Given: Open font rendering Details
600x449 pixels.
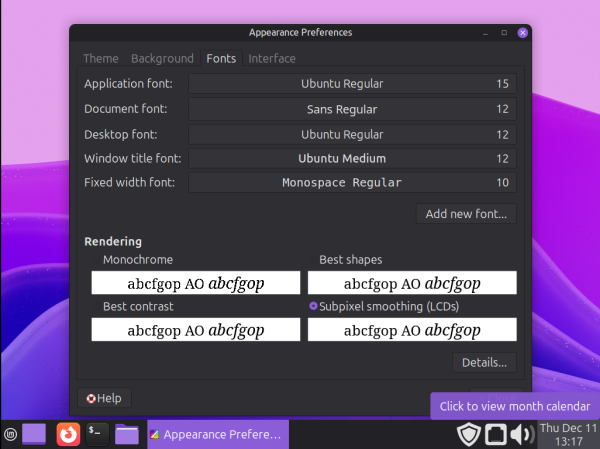Looking at the screenshot, I should (484, 362).
